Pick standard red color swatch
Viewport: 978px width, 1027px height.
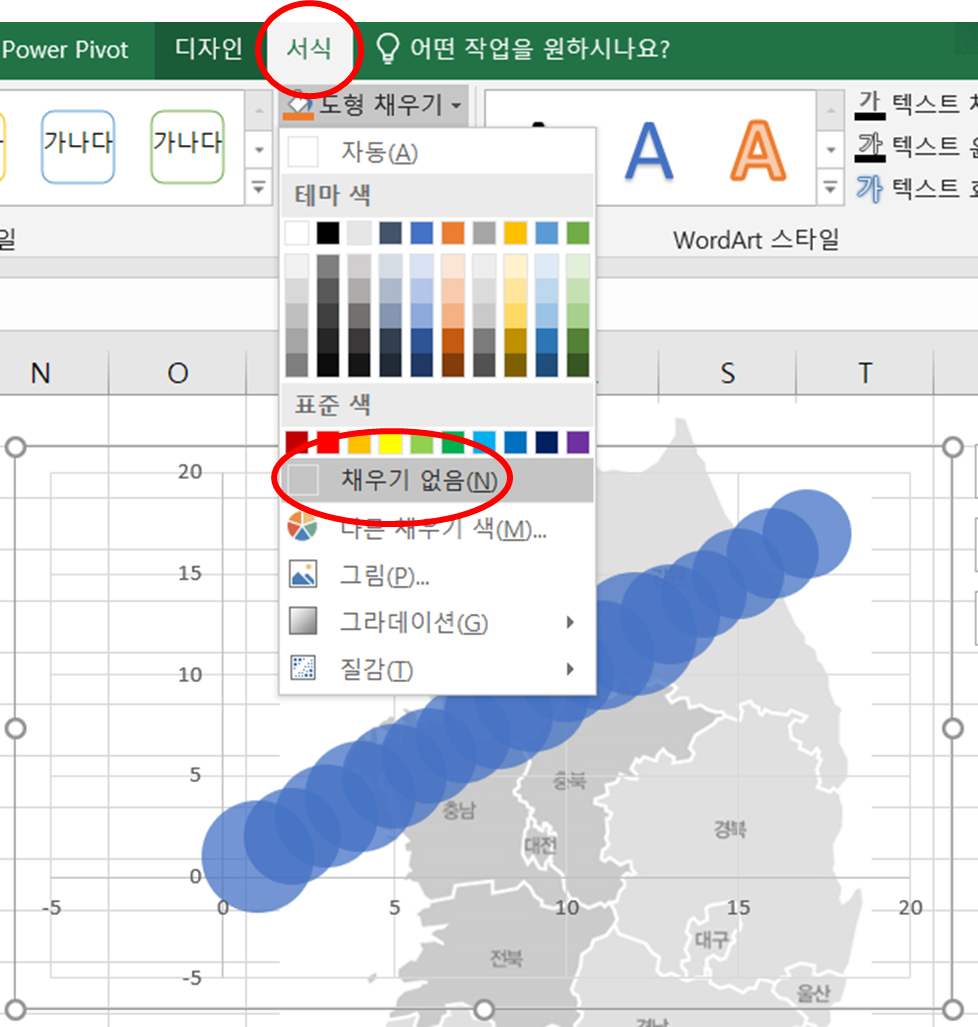[328, 442]
